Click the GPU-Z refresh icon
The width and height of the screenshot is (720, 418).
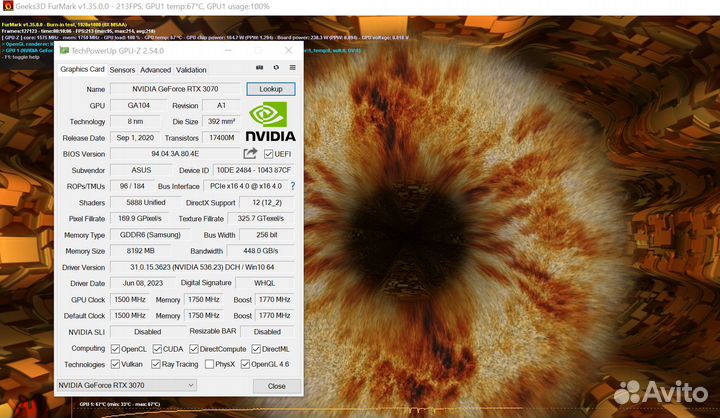click(x=276, y=68)
